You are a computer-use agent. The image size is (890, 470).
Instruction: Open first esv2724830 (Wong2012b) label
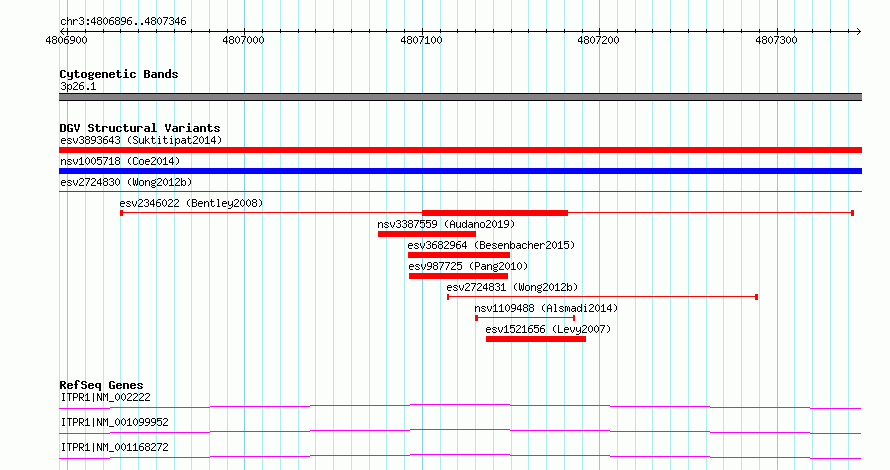coord(126,182)
